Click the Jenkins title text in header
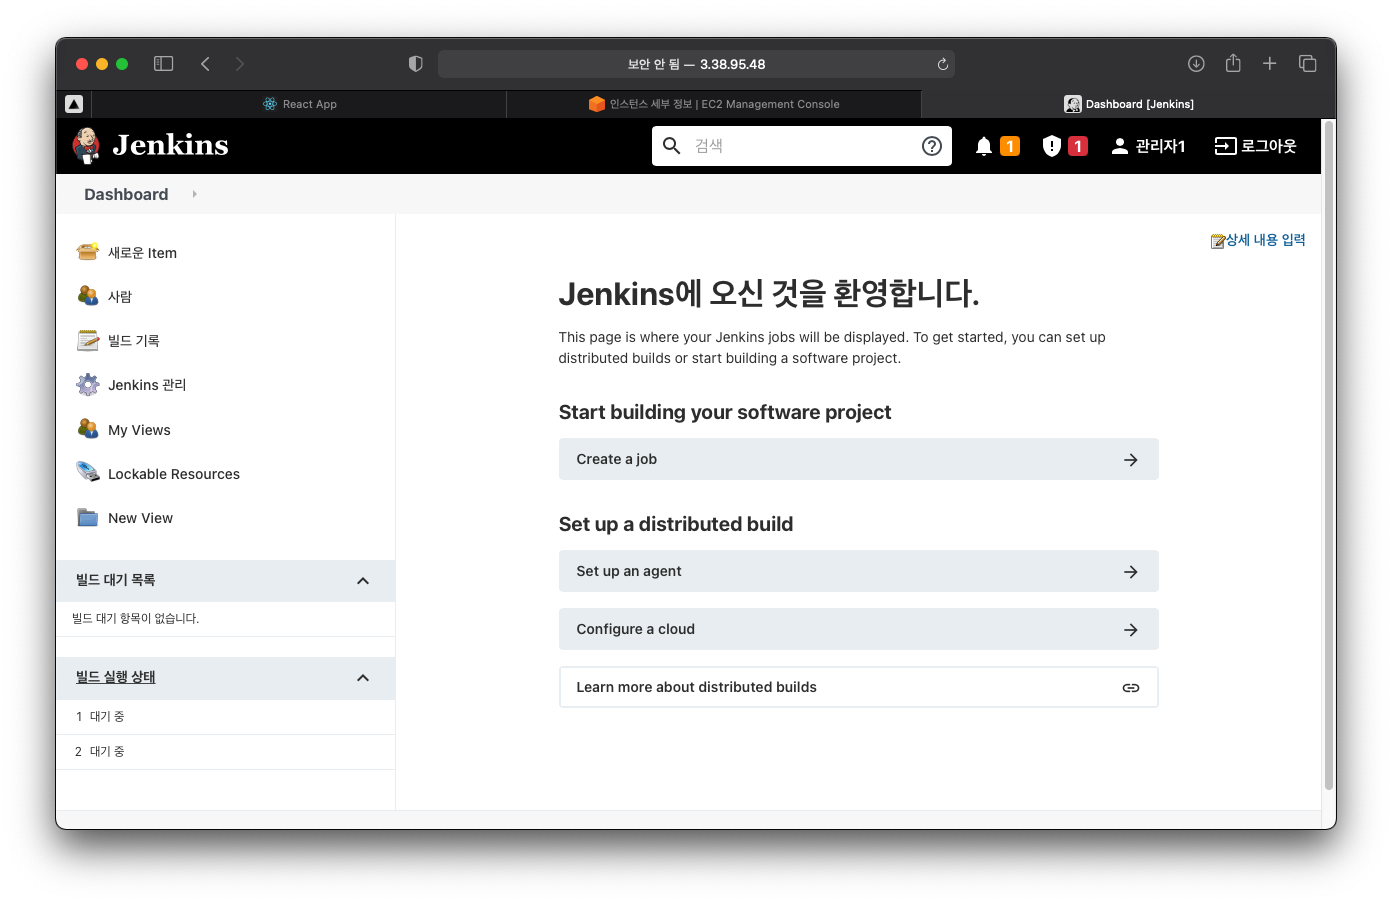Screen dimensions: 1392x903 coord(170,146)
